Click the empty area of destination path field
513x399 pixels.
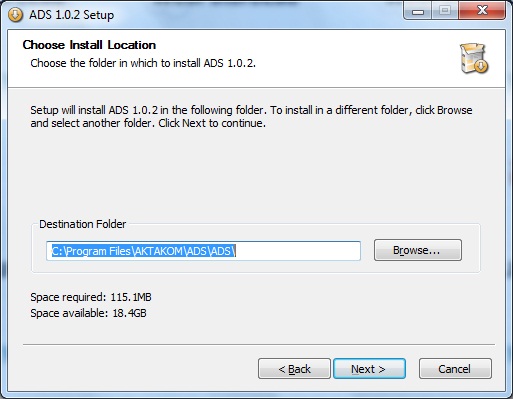(298, 251)
